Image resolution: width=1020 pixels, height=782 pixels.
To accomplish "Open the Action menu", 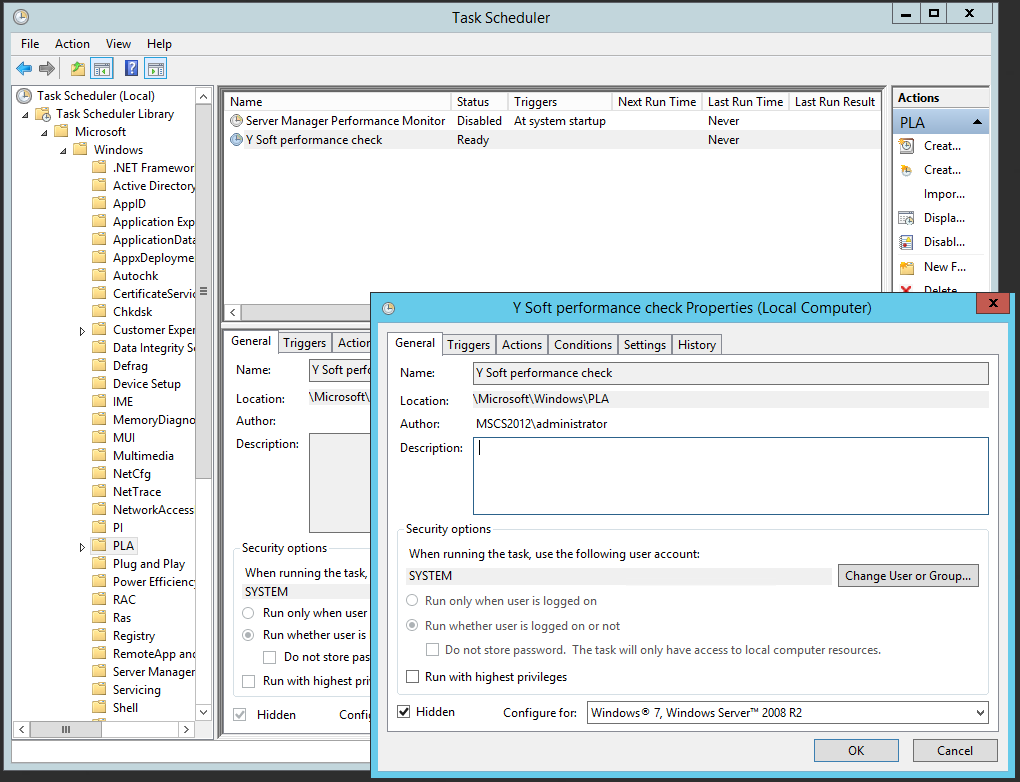I will click(x=72, y=44).
